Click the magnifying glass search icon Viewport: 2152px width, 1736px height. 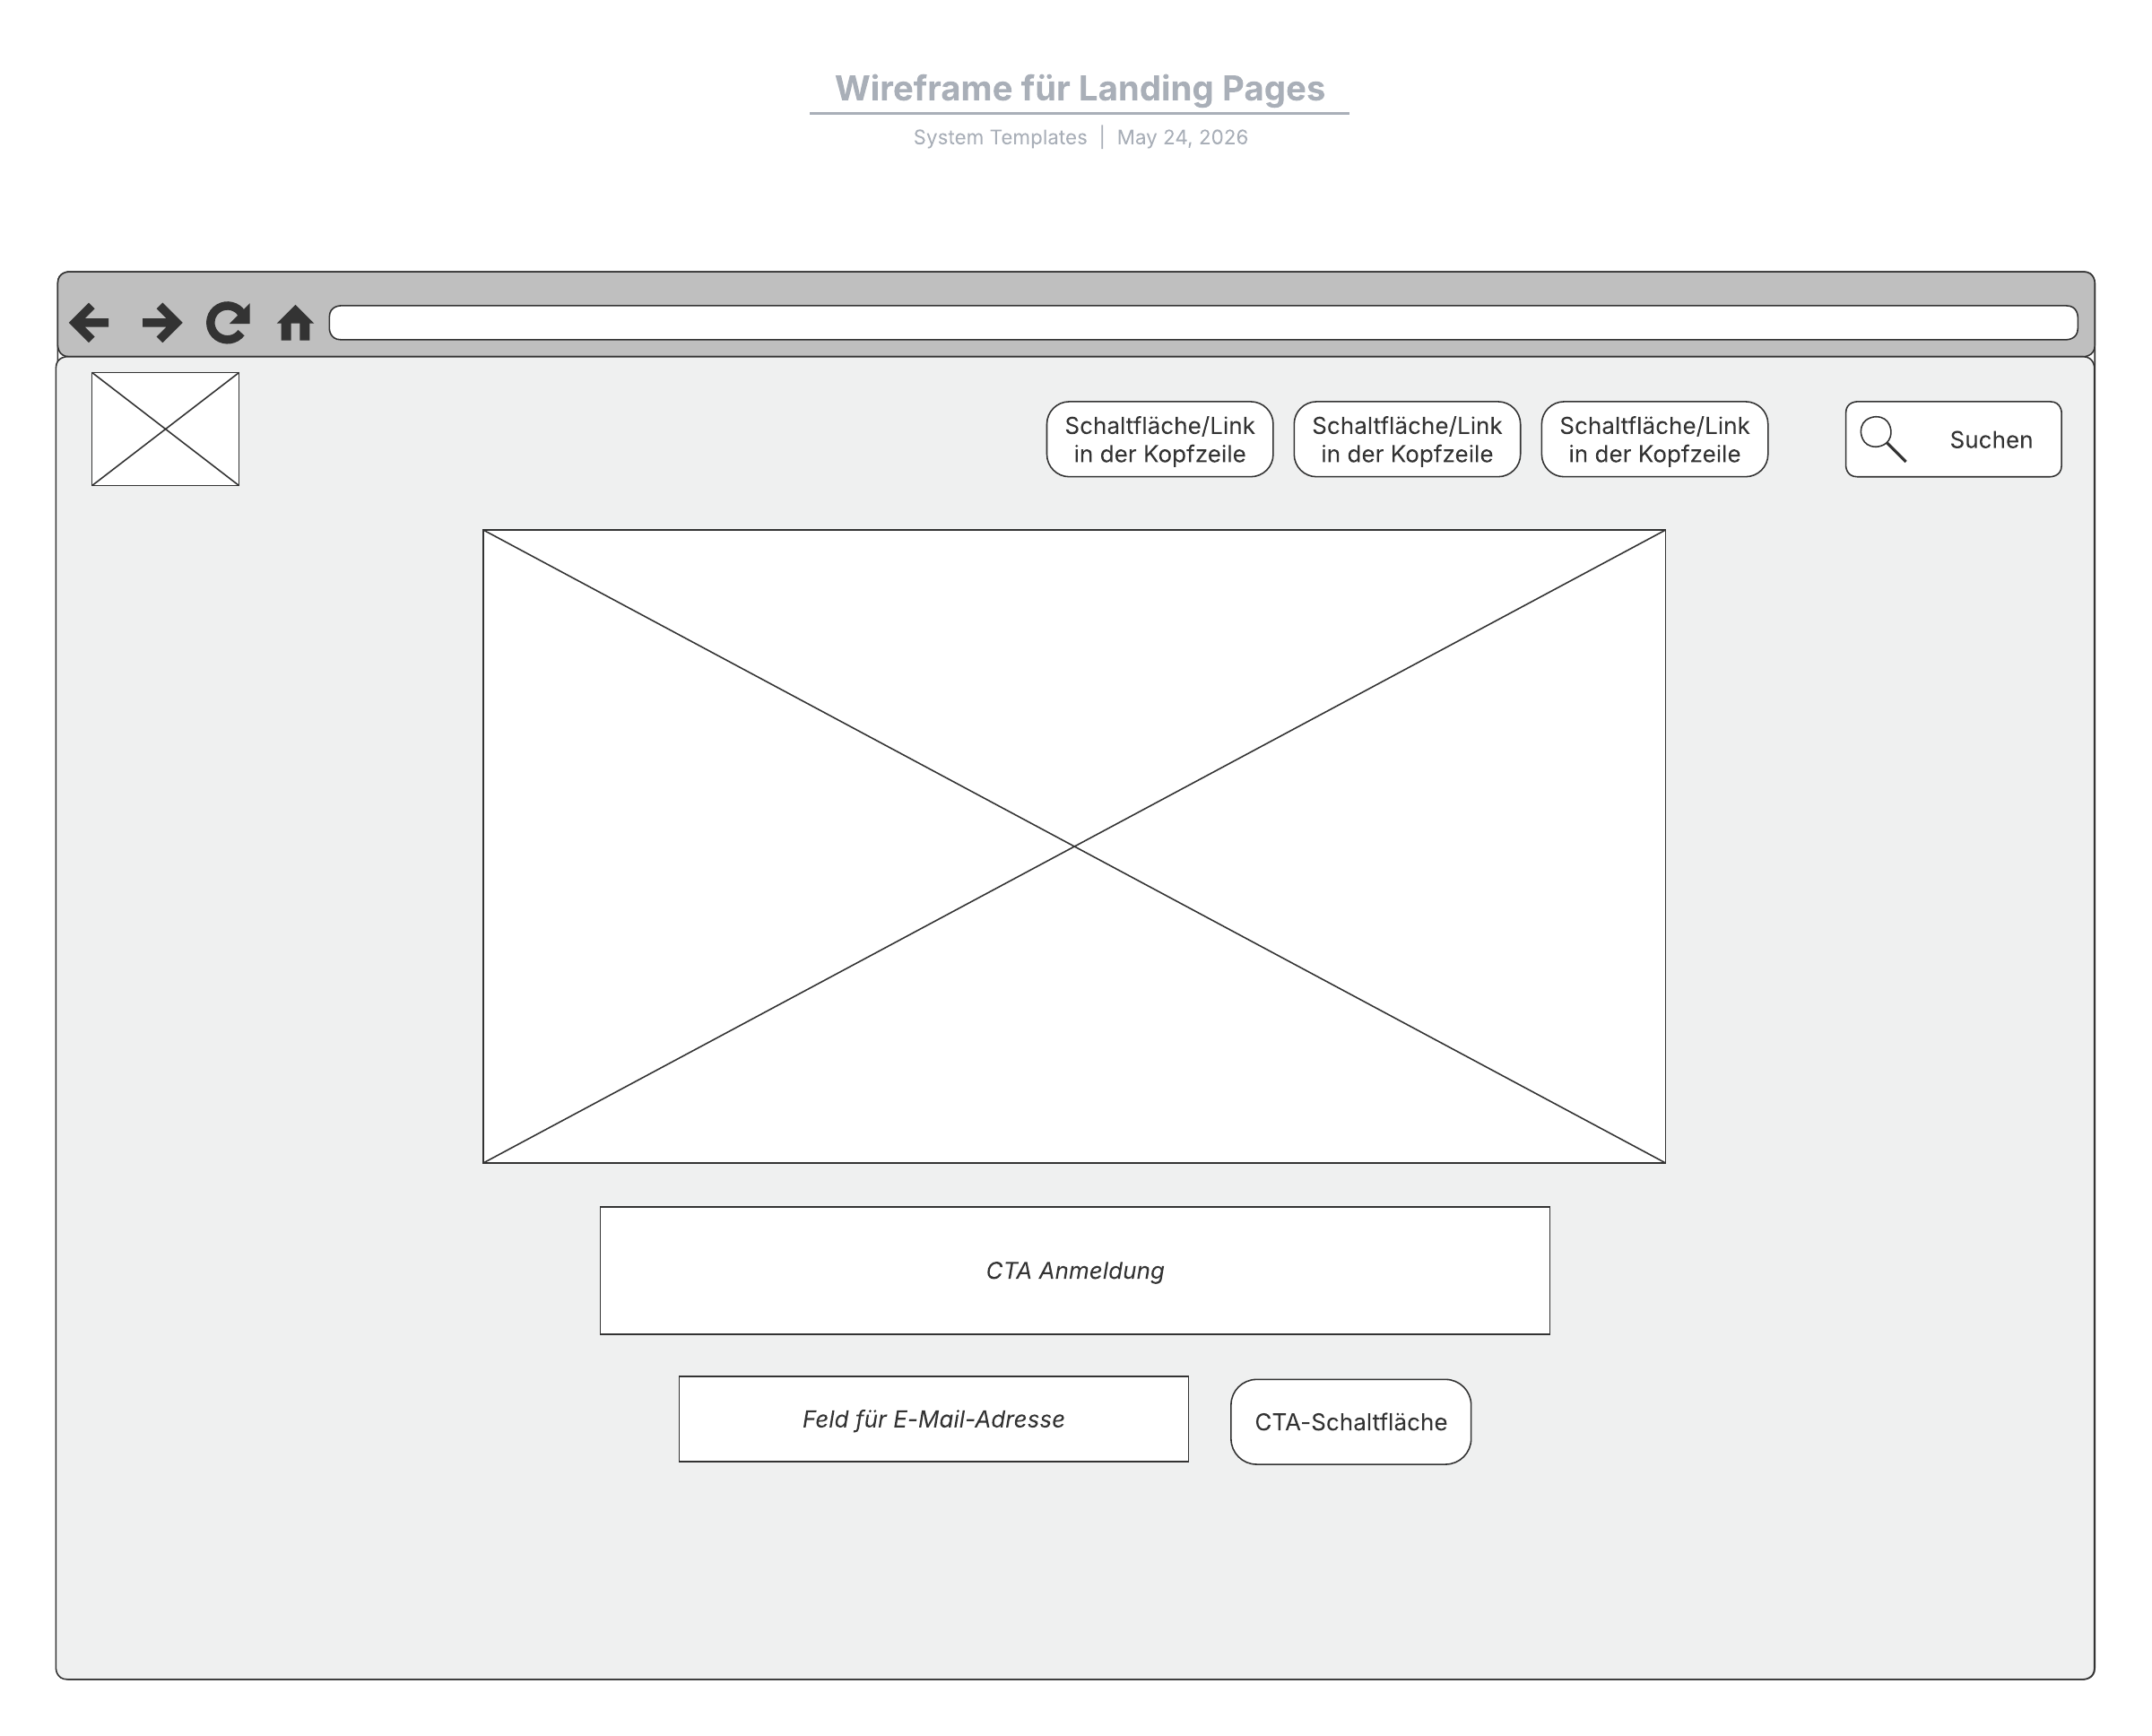[x=1882, y=439]
